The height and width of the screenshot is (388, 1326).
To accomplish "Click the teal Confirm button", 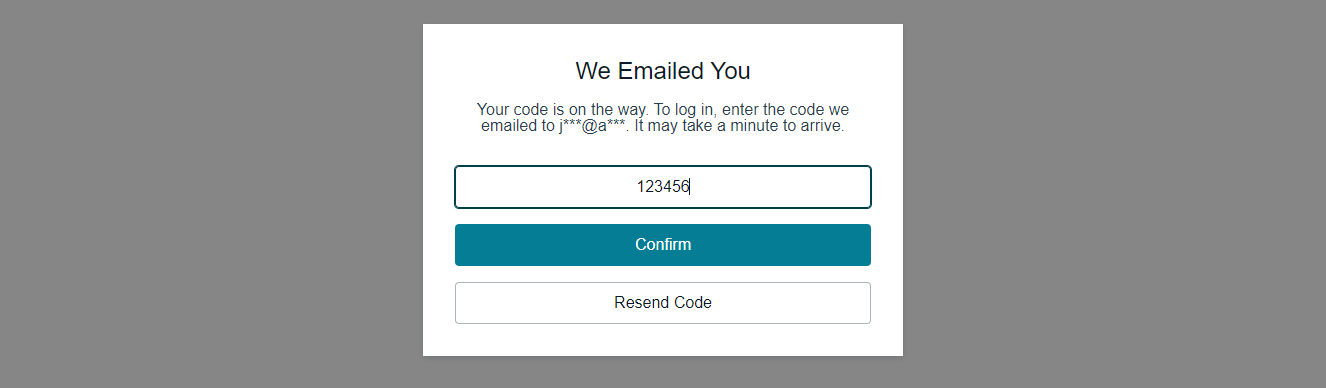I will [663, 245].
